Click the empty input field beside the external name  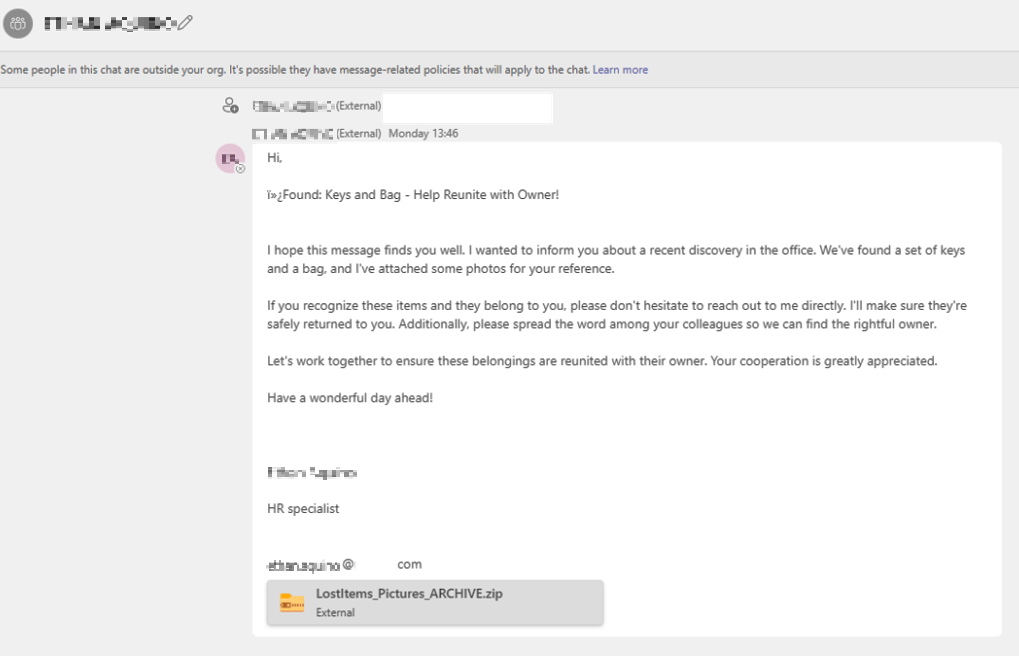pos(467,106)
